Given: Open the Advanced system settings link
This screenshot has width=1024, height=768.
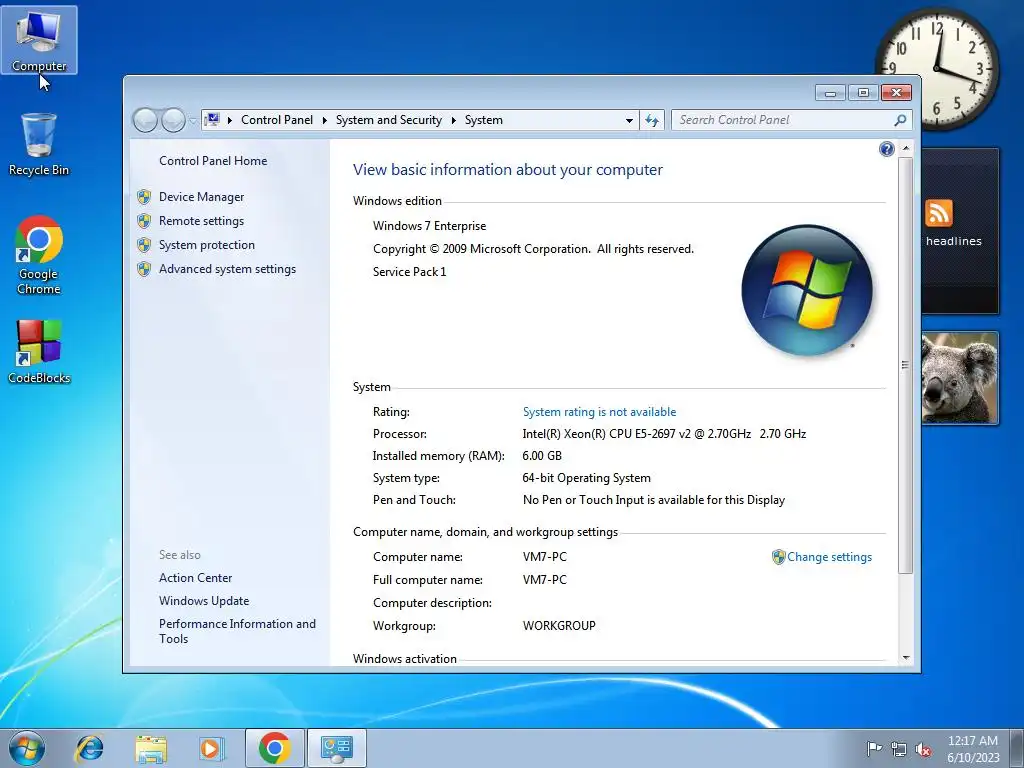Looking at the screenshot, I should tap(227, 269).
